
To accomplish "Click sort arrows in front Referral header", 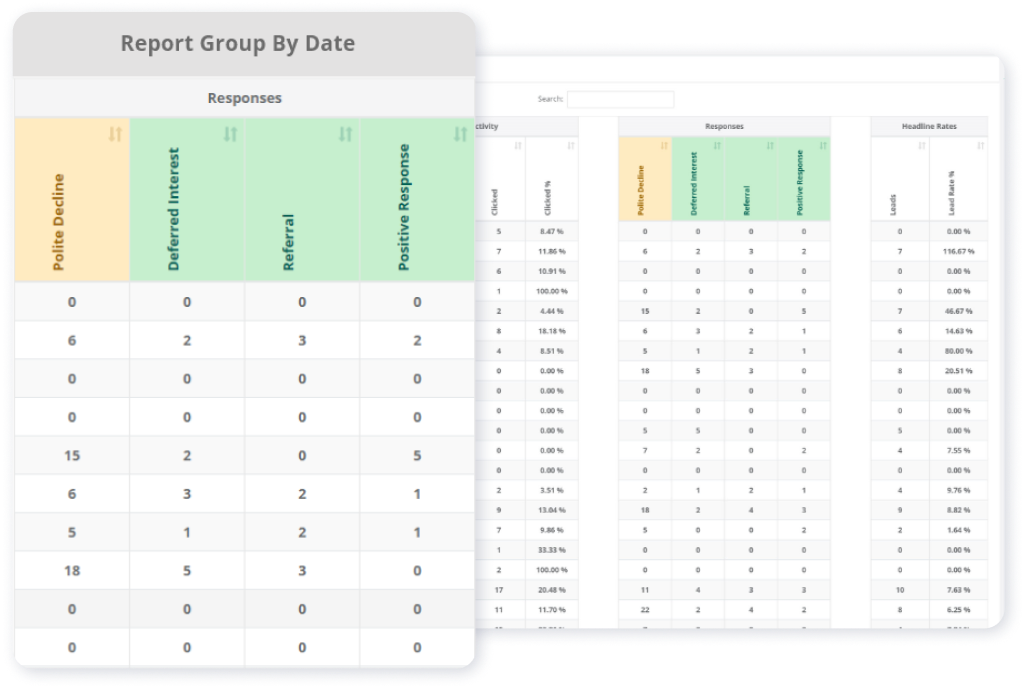I will click(x=345, y=134).
